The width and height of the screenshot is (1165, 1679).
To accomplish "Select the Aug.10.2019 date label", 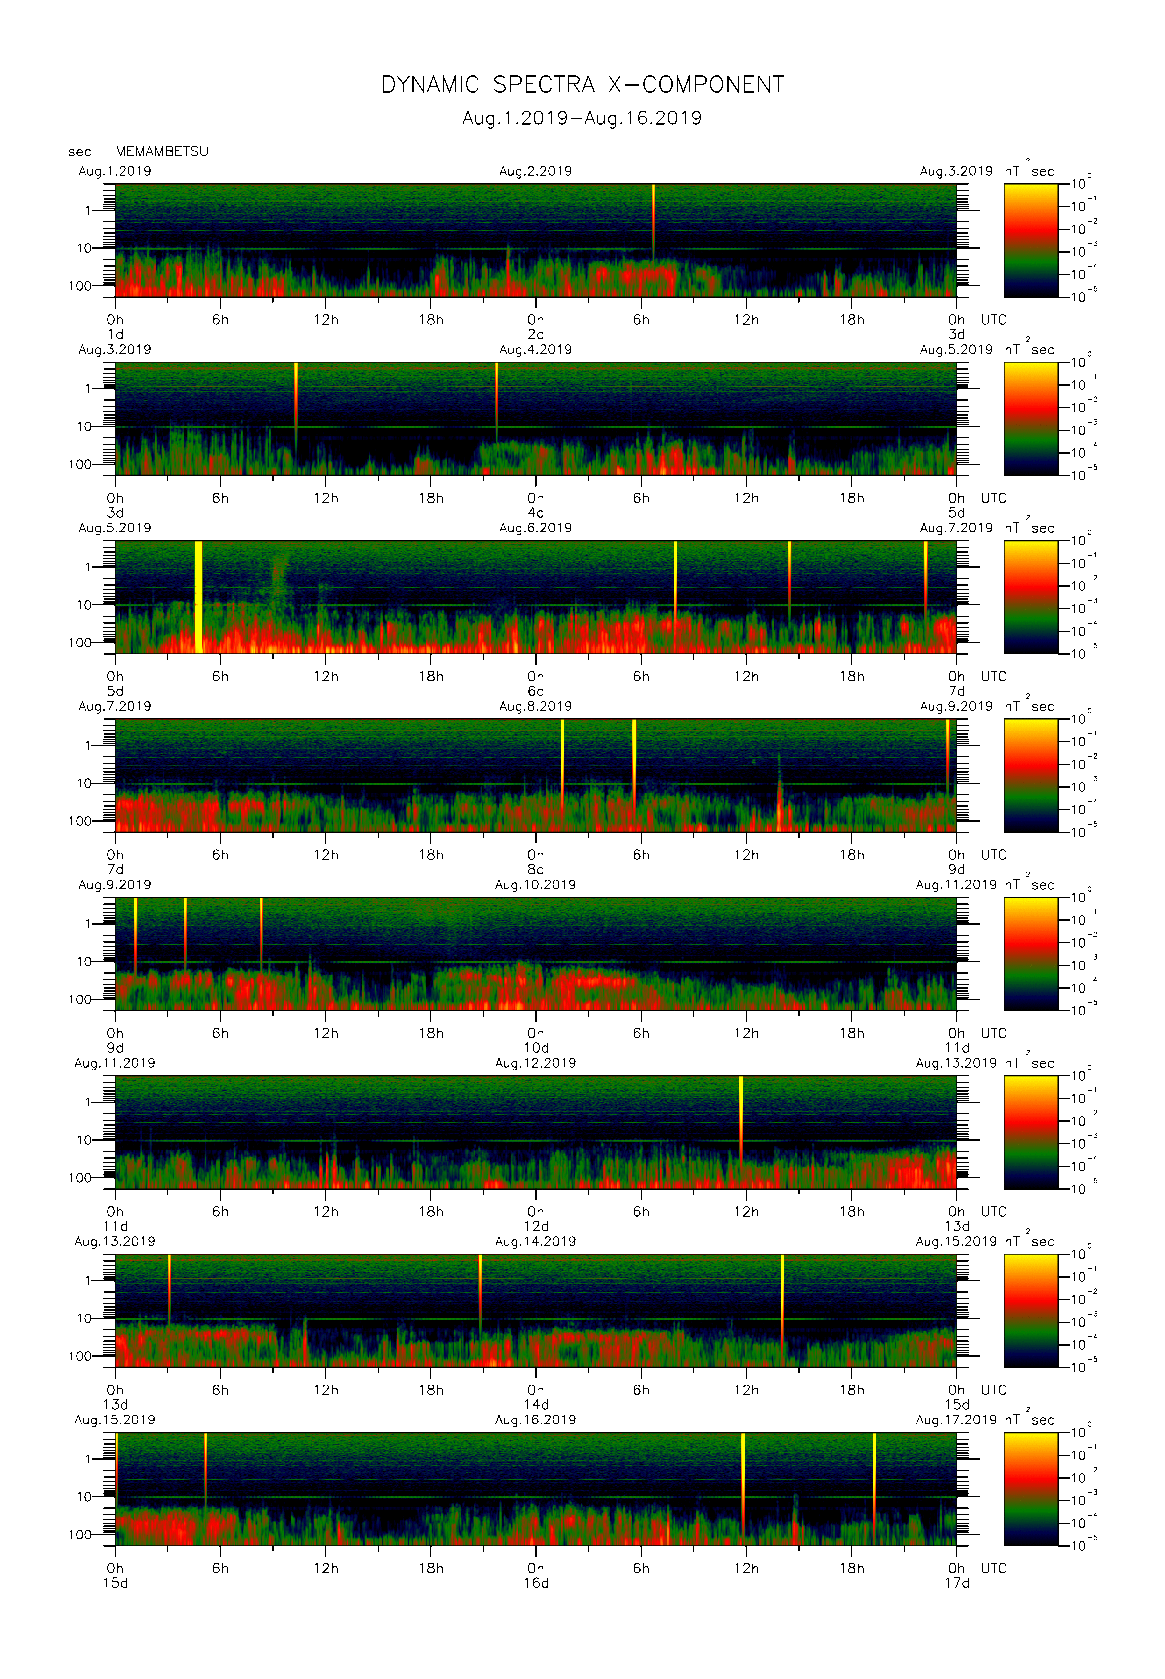I will [x=536, y=885].
